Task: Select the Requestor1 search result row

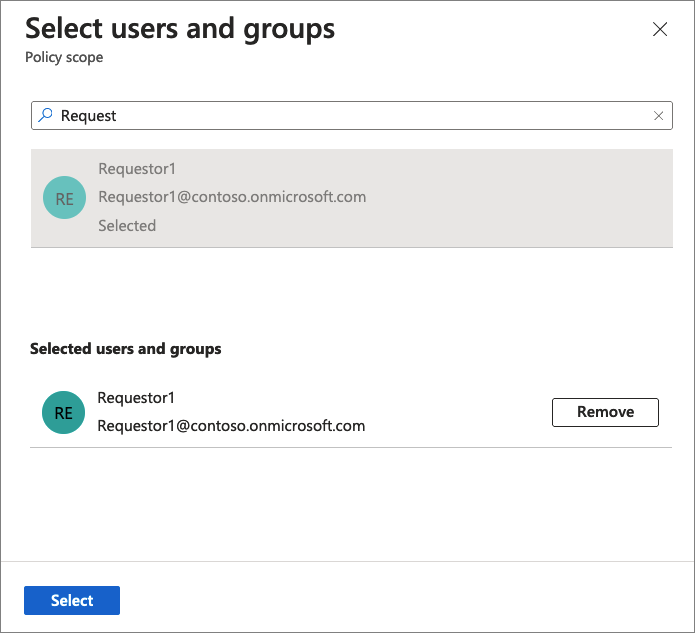Action: click(500, 198)
